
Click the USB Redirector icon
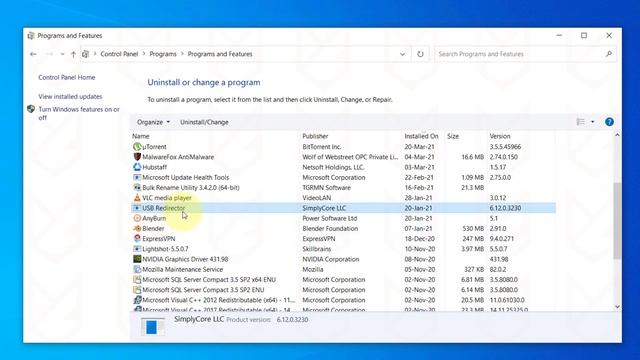(137, 208)
